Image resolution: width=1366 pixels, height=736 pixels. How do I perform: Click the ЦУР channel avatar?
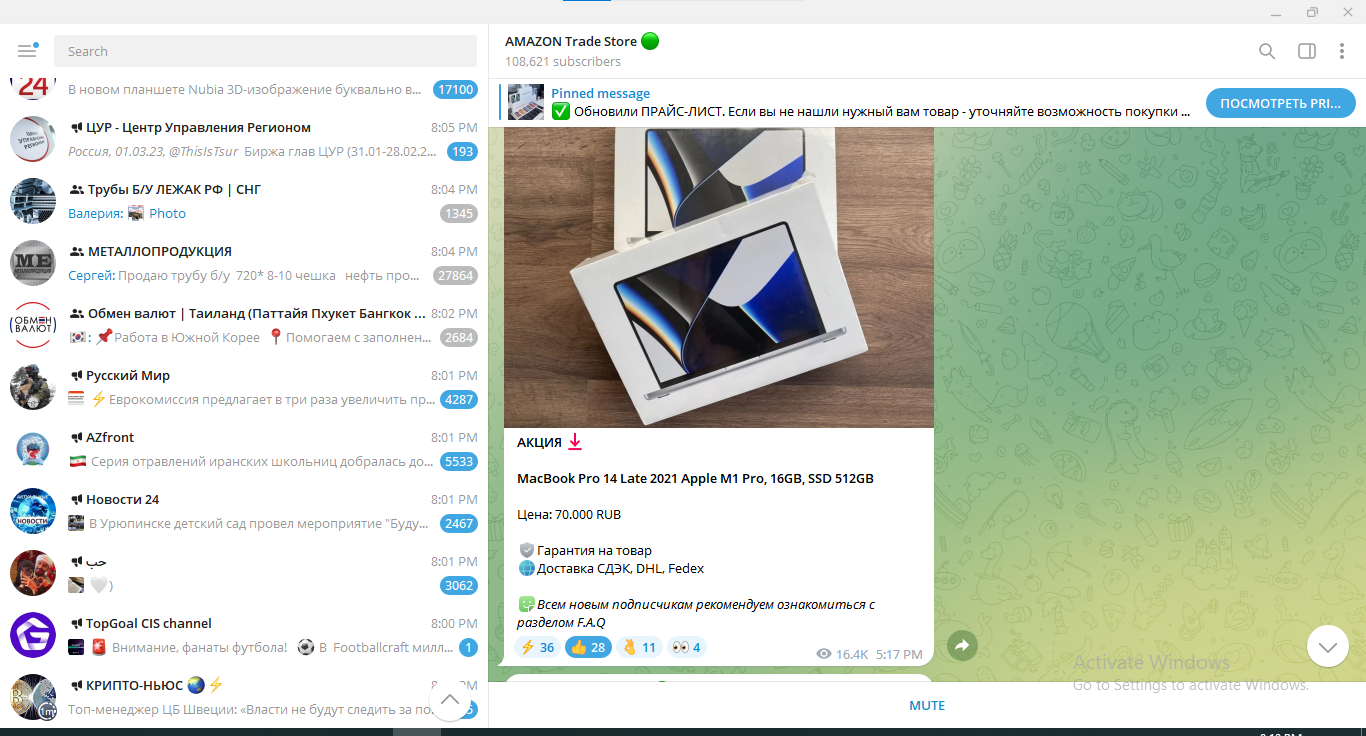coord(33,139)
